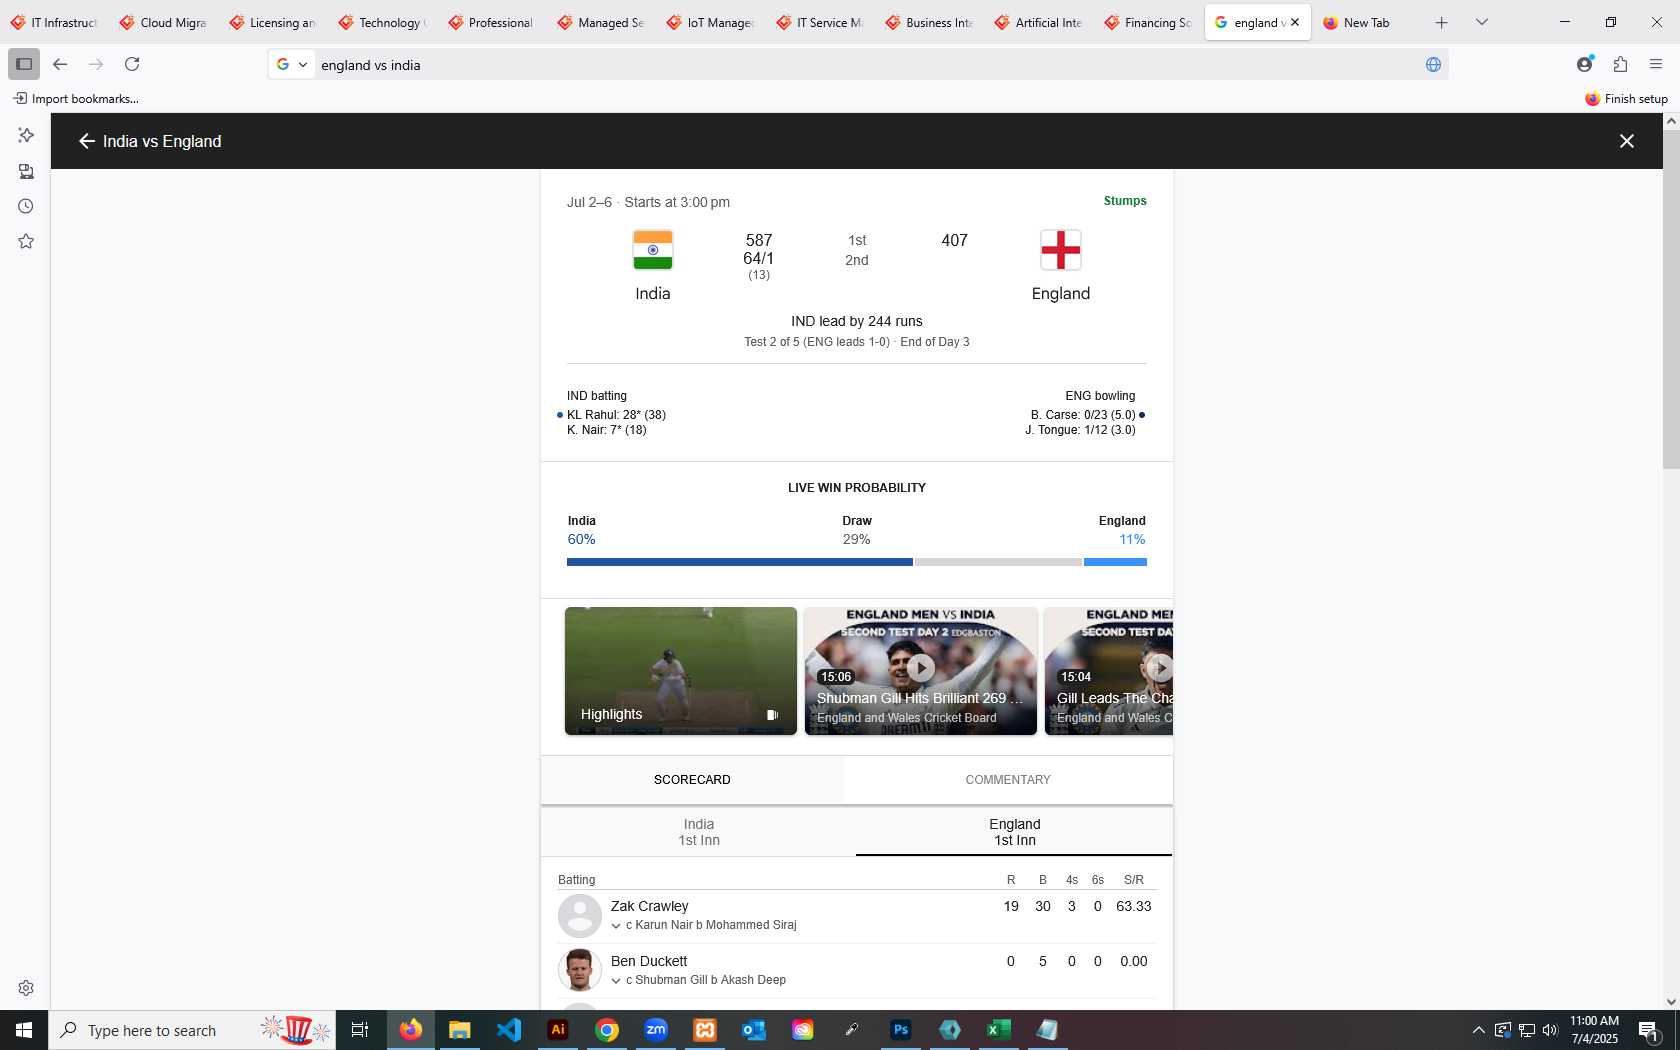This screenshot has height=1050, width=1680.
Task: Open Task View on the taskbar
Action: [x=360, y=1030]
